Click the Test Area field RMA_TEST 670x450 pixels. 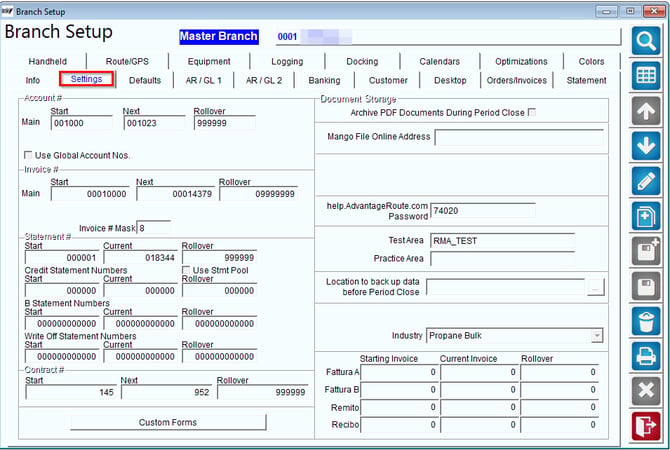coord(502,241)
